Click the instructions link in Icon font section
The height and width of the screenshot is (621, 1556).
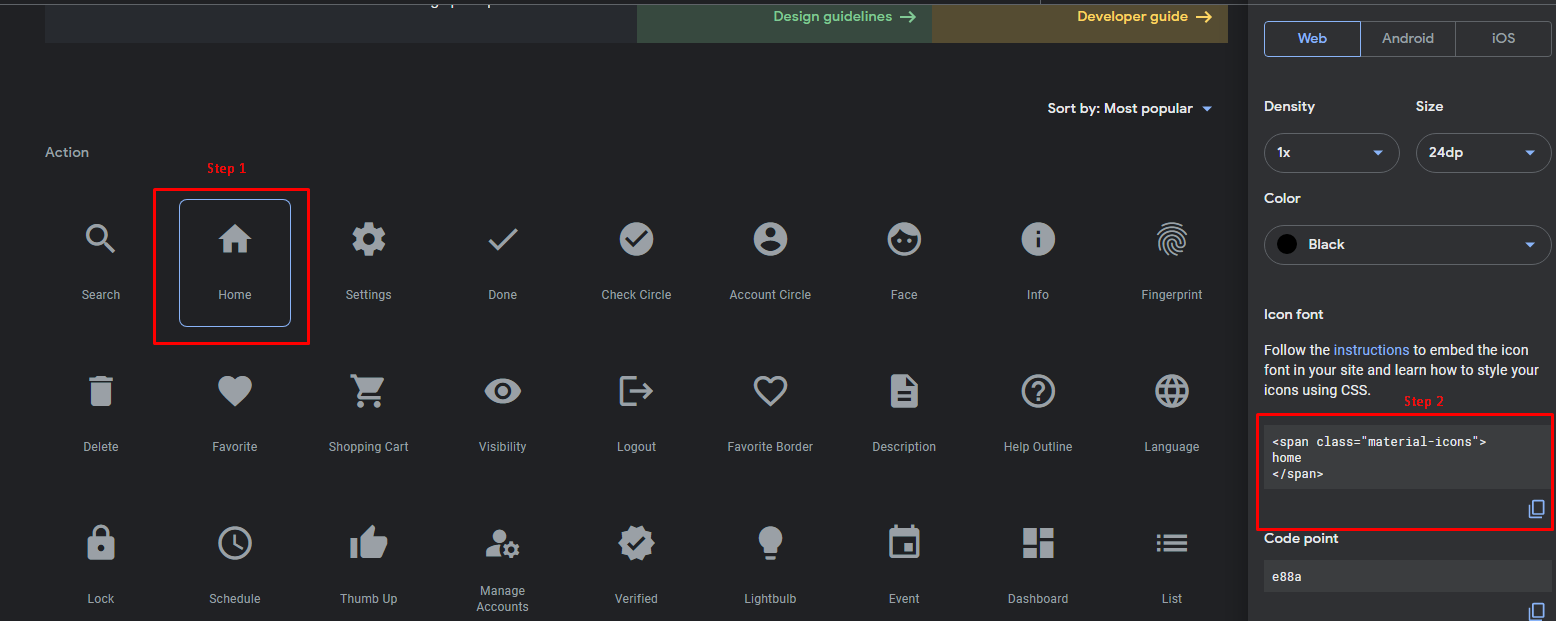coord(1371,350)
